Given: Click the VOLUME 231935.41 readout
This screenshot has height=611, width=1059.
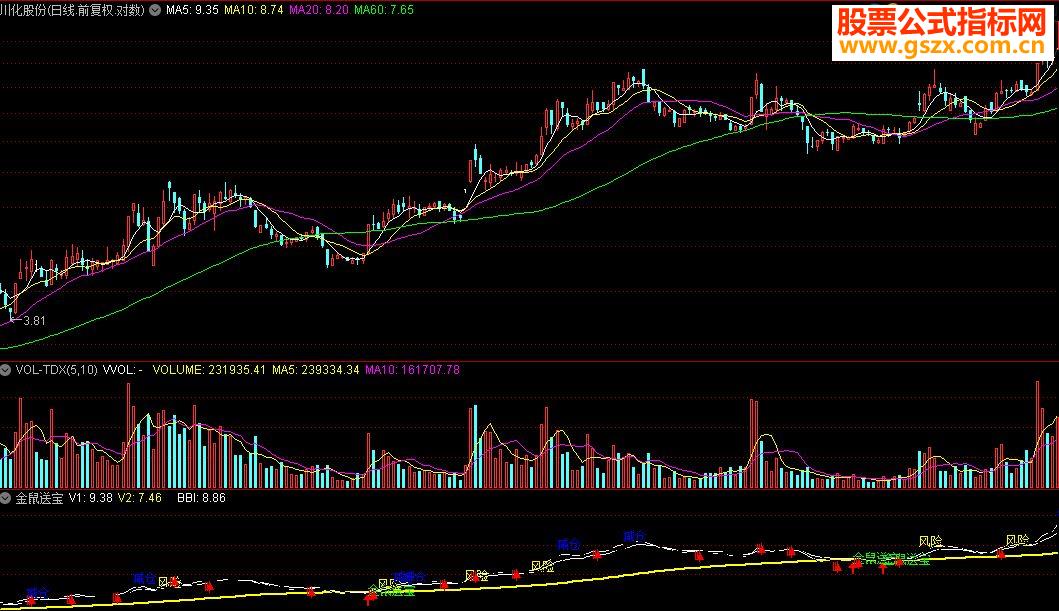Looking at the screenshot, I should point(209,370).
